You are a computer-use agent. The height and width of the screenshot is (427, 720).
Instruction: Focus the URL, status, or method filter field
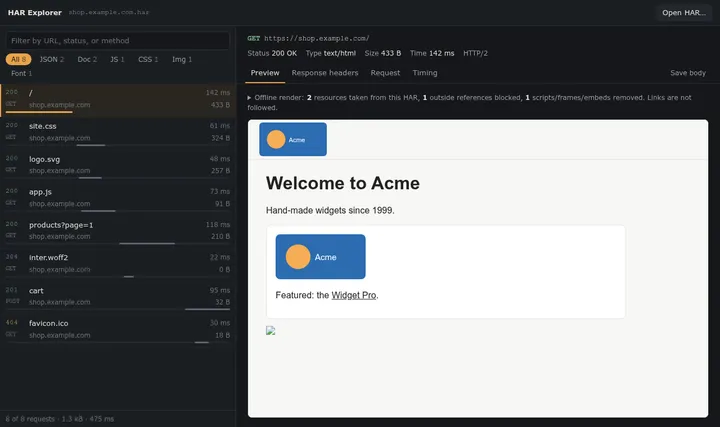click(x=118, y=41)
